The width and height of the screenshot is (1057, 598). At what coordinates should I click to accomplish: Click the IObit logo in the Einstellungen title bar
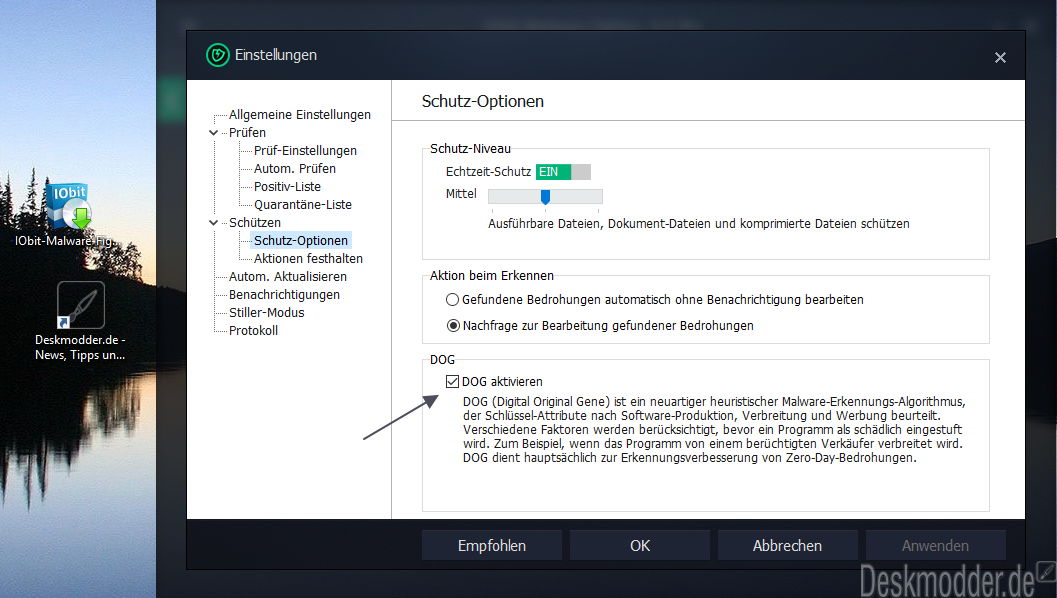(218, 55)
